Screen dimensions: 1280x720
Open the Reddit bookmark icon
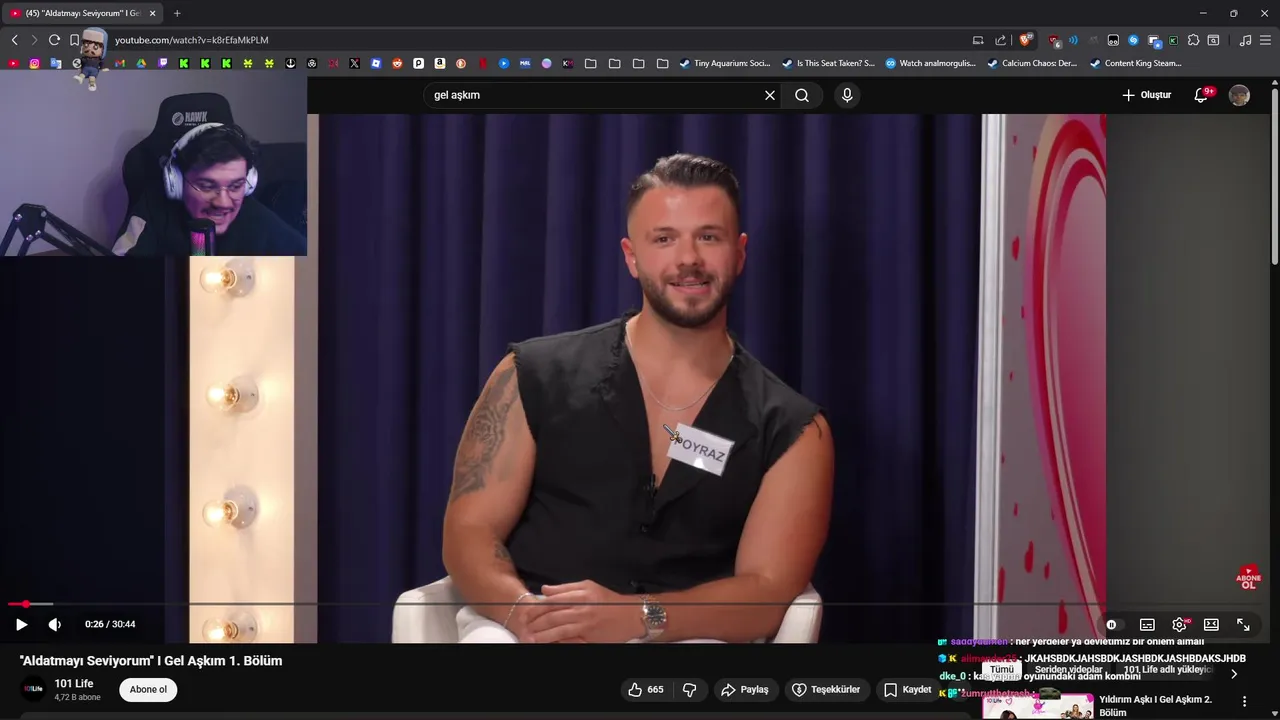(397, 63)
